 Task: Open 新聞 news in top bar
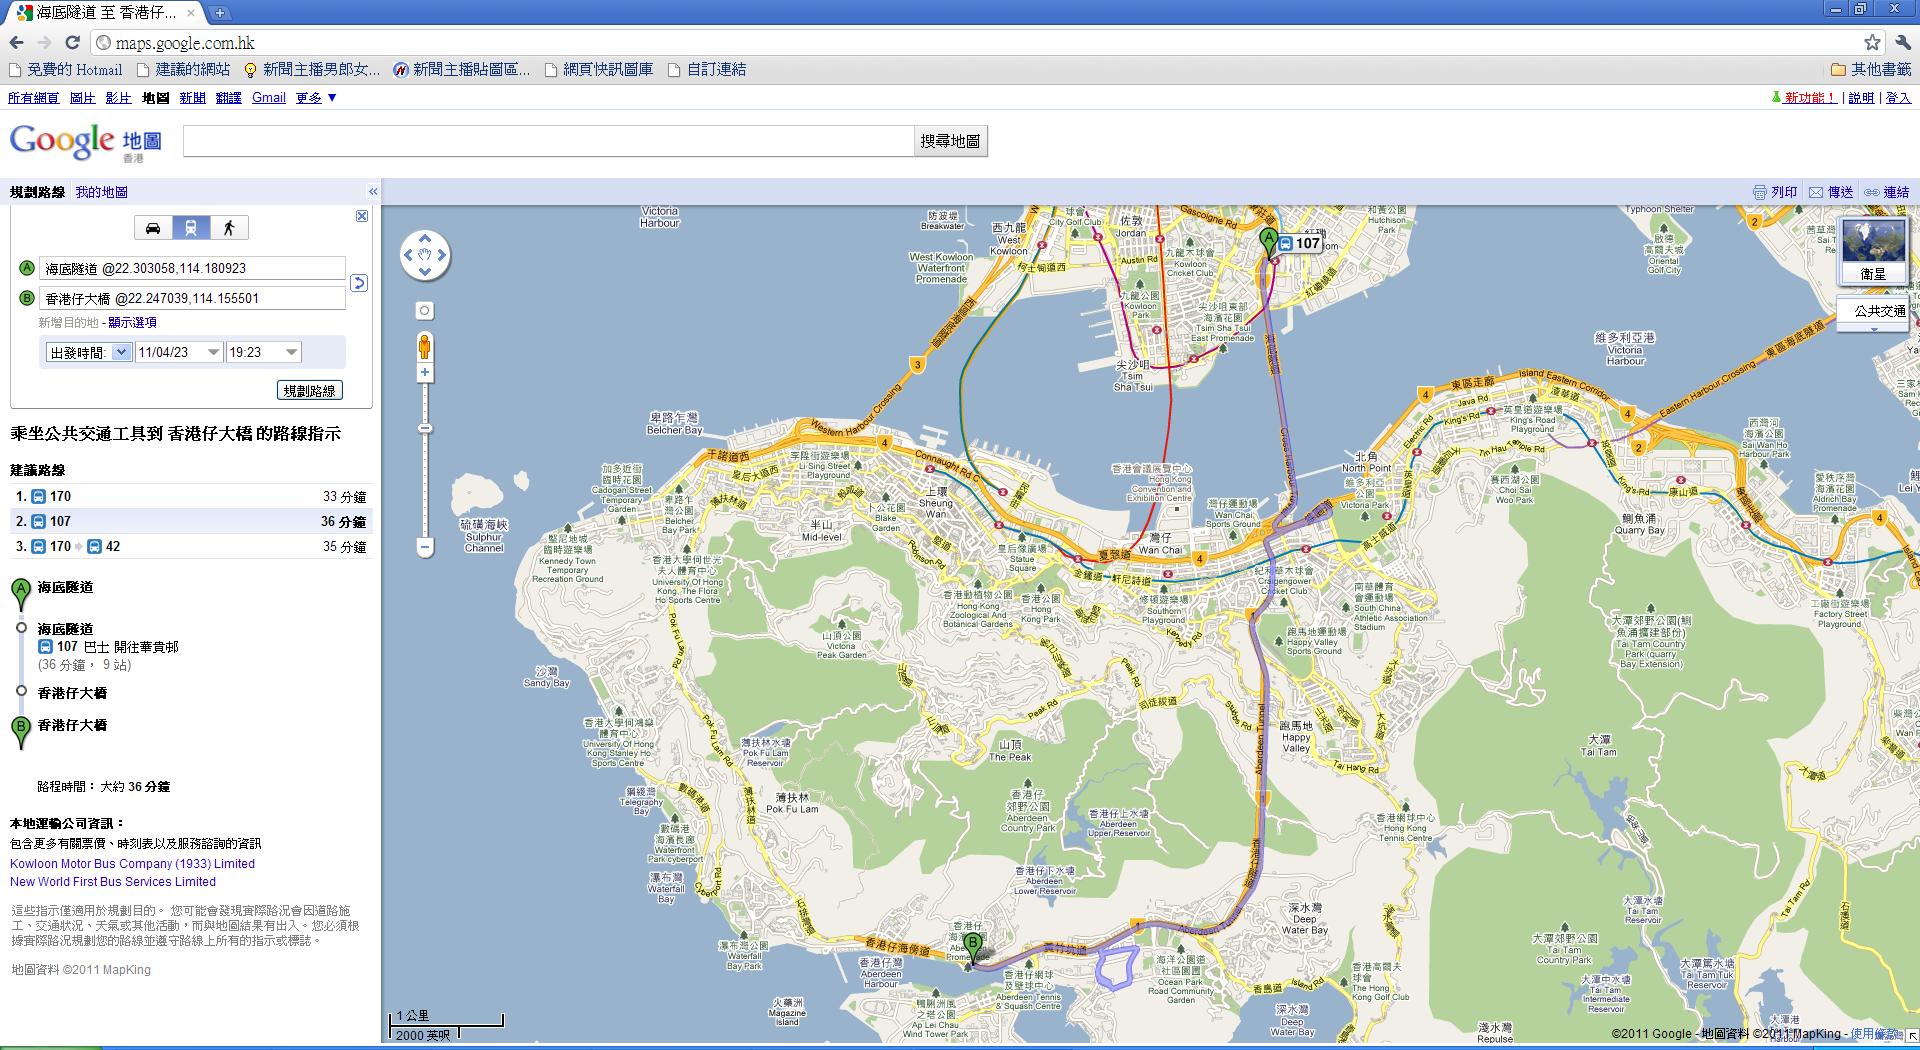193,98
